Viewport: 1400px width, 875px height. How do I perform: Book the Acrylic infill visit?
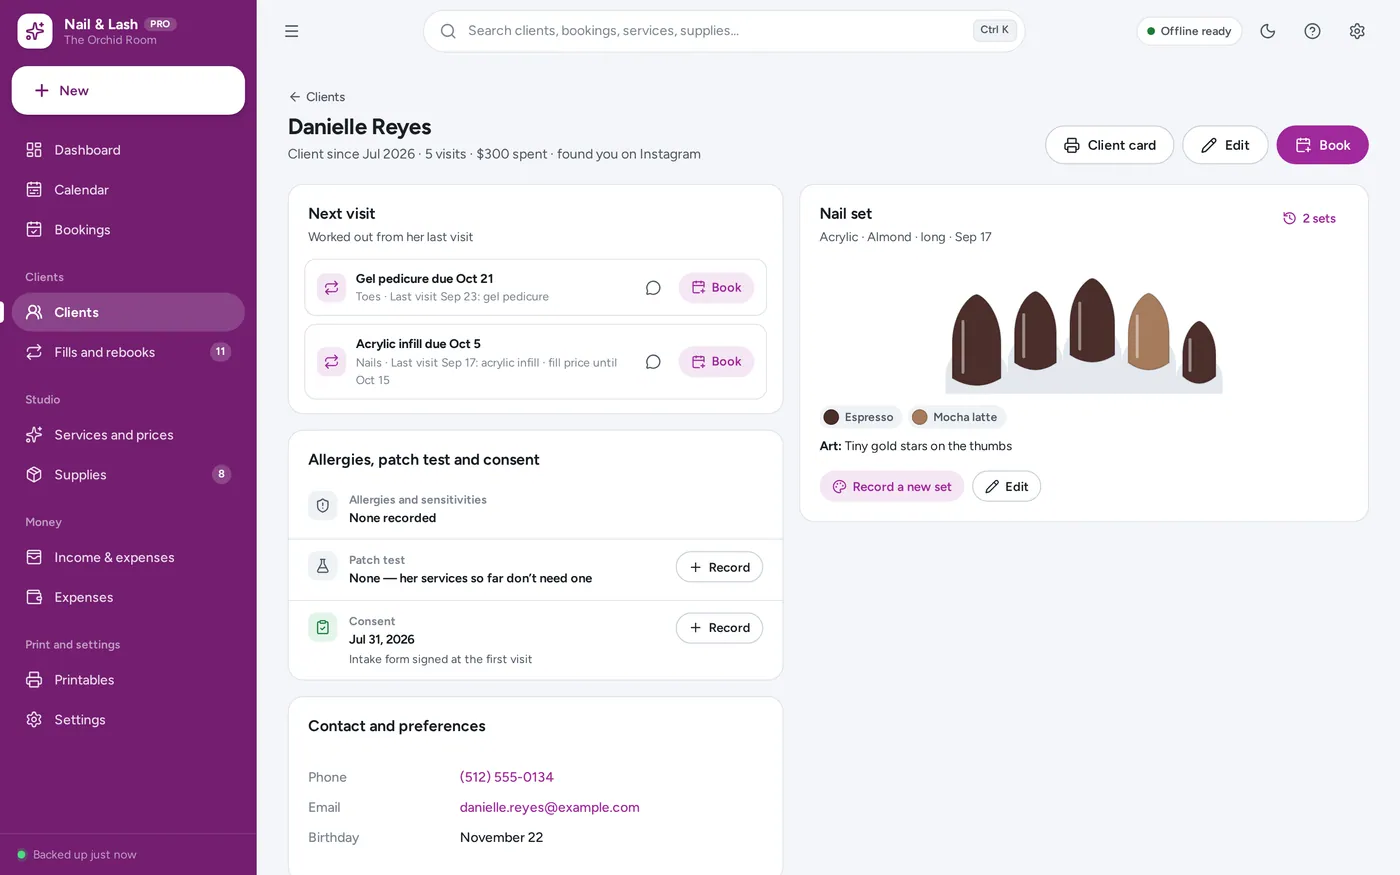click(716, 362)
